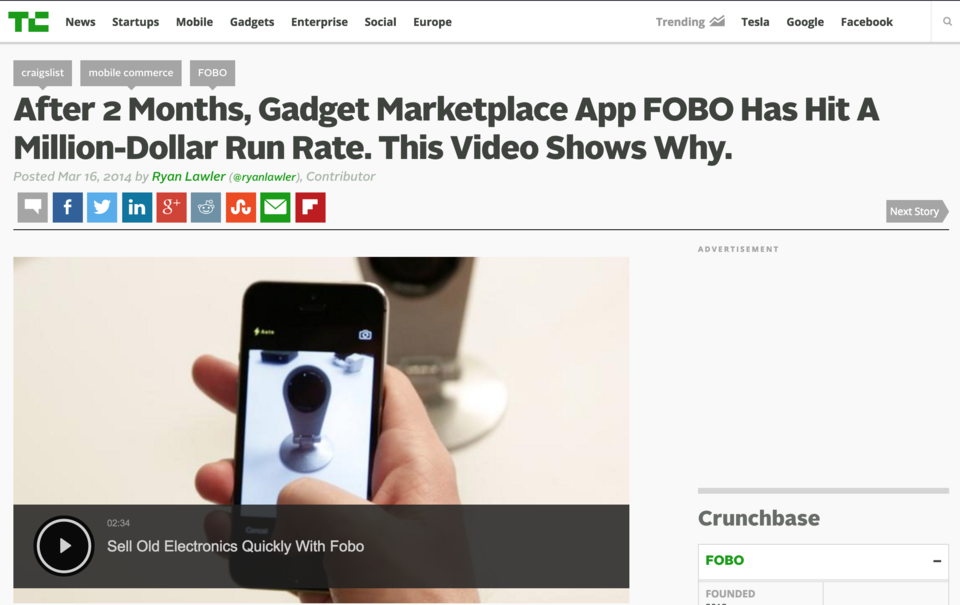Share article on Facebook icon

(67, 207)
